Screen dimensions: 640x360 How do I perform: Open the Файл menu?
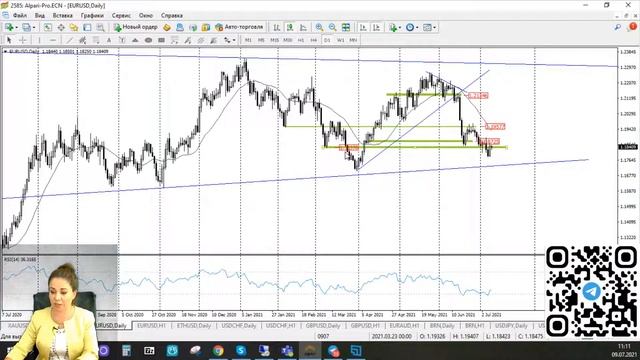(20, 16)
